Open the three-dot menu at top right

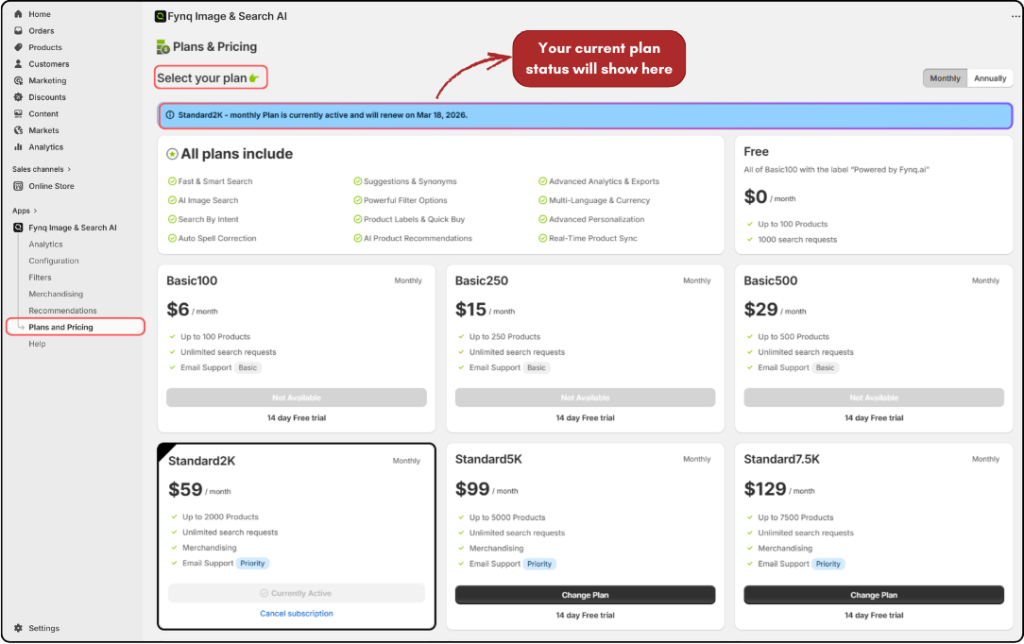1016,16
